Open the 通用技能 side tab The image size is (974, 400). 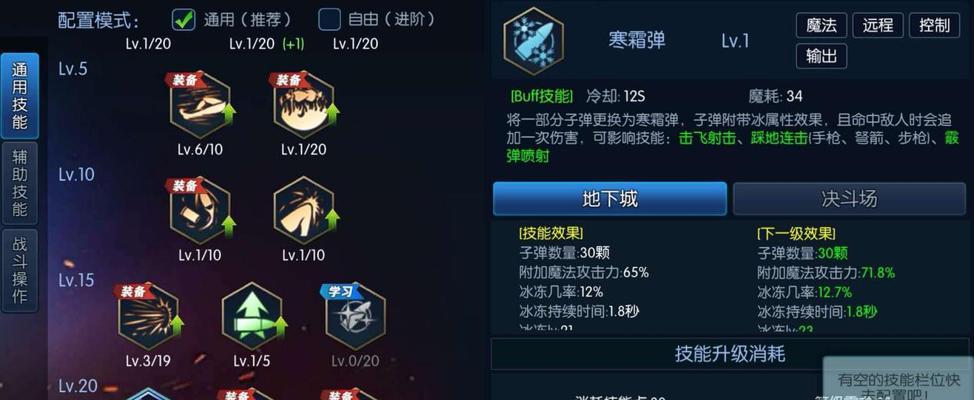[x=20, y=96]
